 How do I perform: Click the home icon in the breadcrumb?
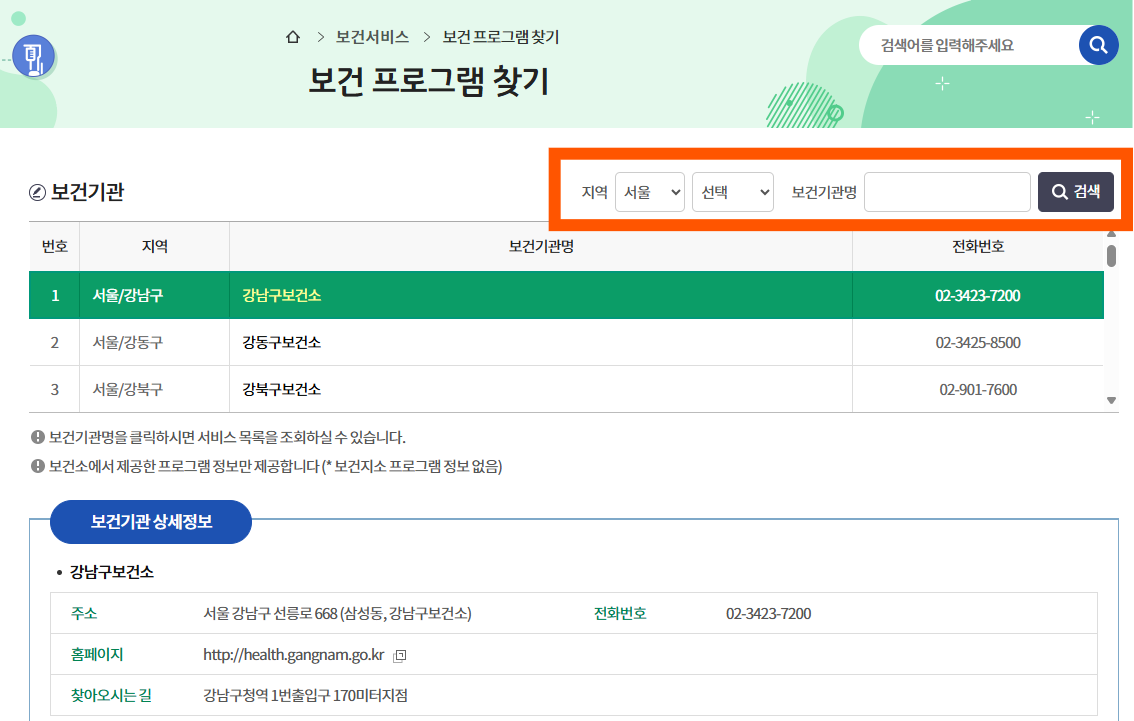click(292, 37)
